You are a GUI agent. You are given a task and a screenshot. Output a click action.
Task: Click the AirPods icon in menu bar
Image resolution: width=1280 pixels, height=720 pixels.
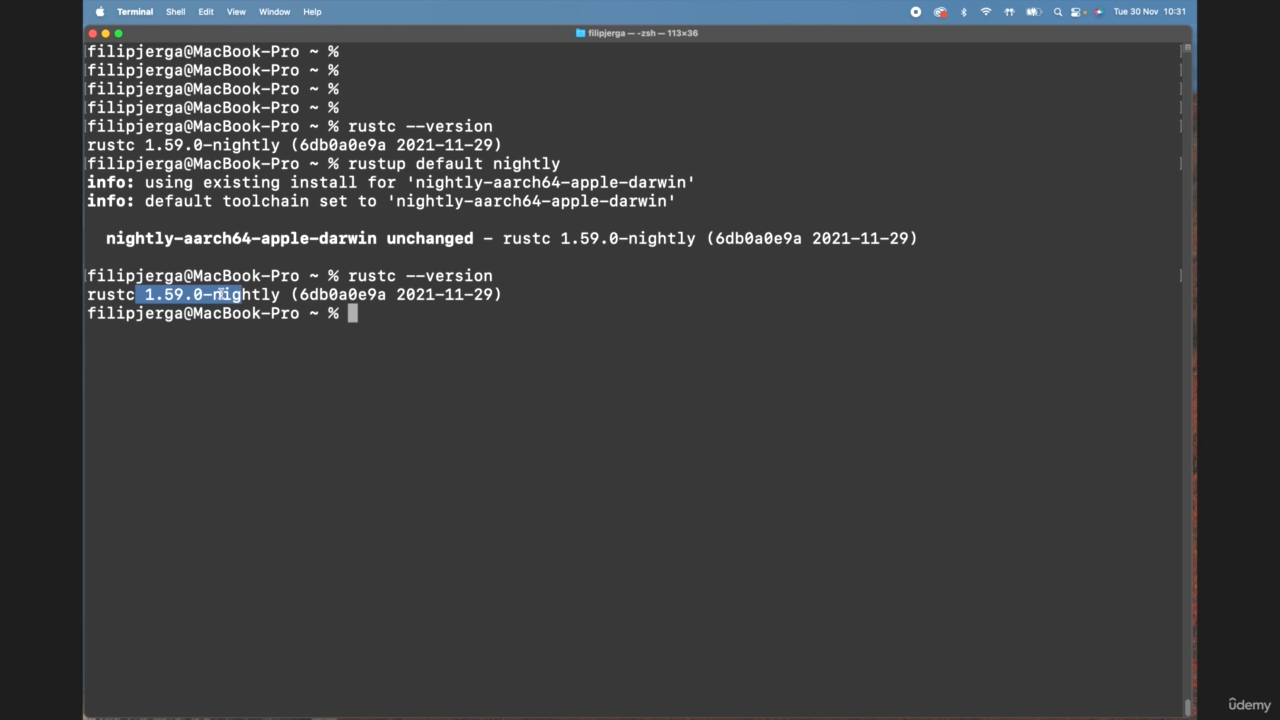[x=1009, y=12]
